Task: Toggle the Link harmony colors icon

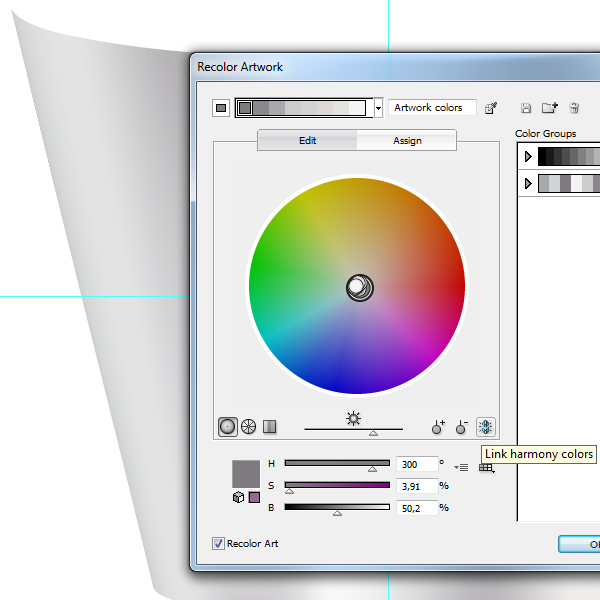Action: (486, 427)
